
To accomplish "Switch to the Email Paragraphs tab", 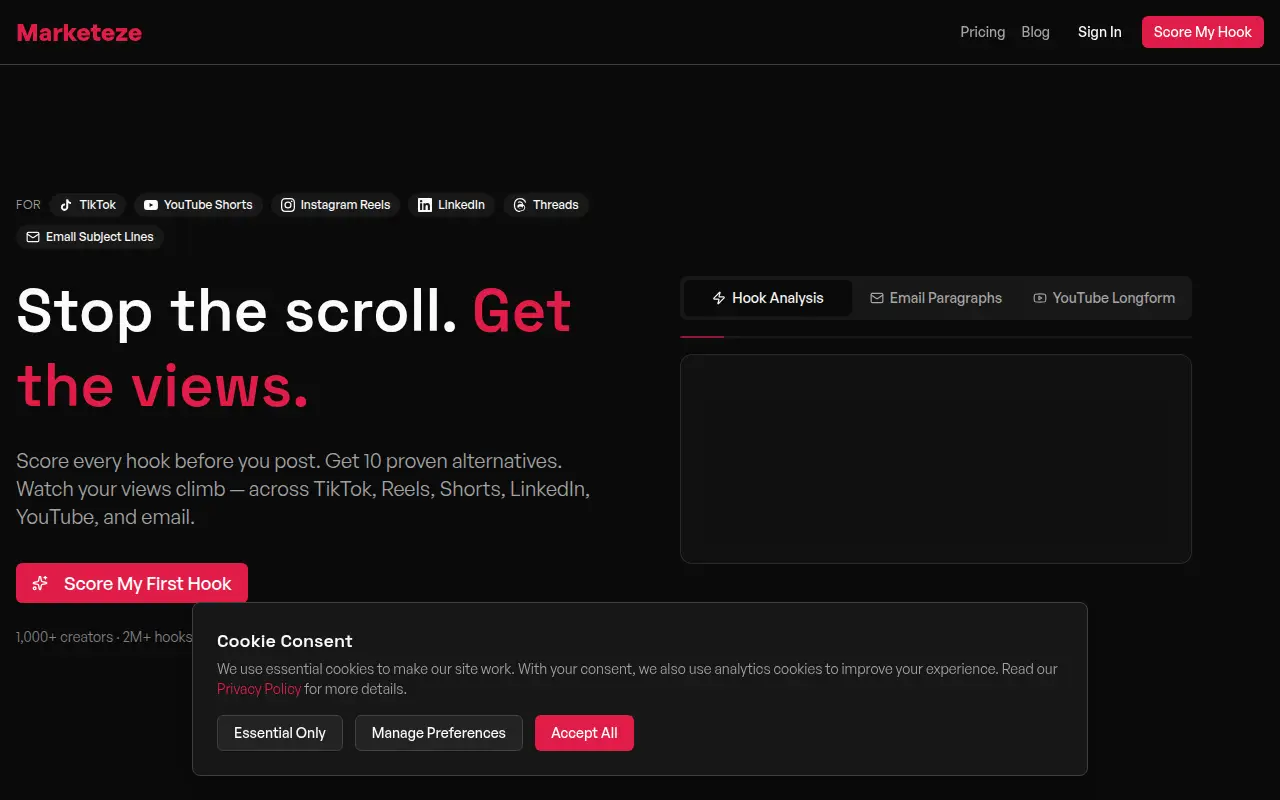I will click(936, 298).
